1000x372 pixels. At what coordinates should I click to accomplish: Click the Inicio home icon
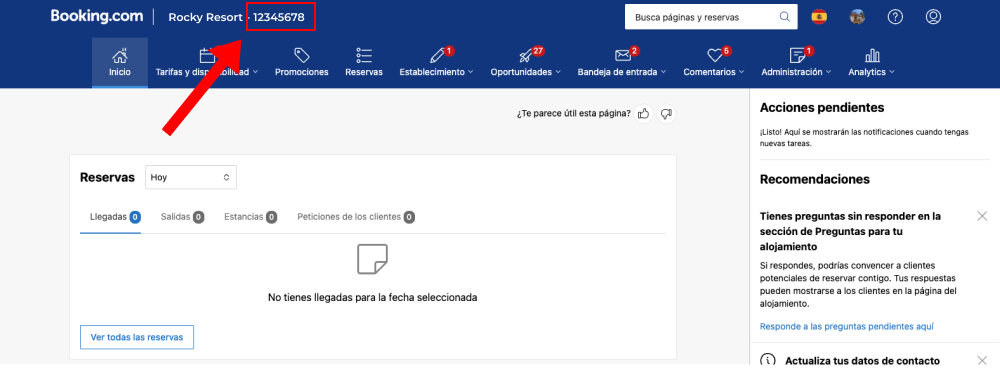coord(119,56)
